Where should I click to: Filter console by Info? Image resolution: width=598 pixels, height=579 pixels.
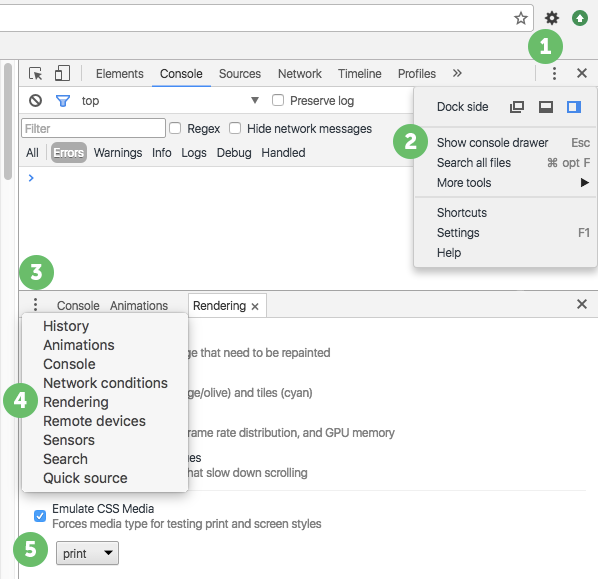tap(162, 153)
